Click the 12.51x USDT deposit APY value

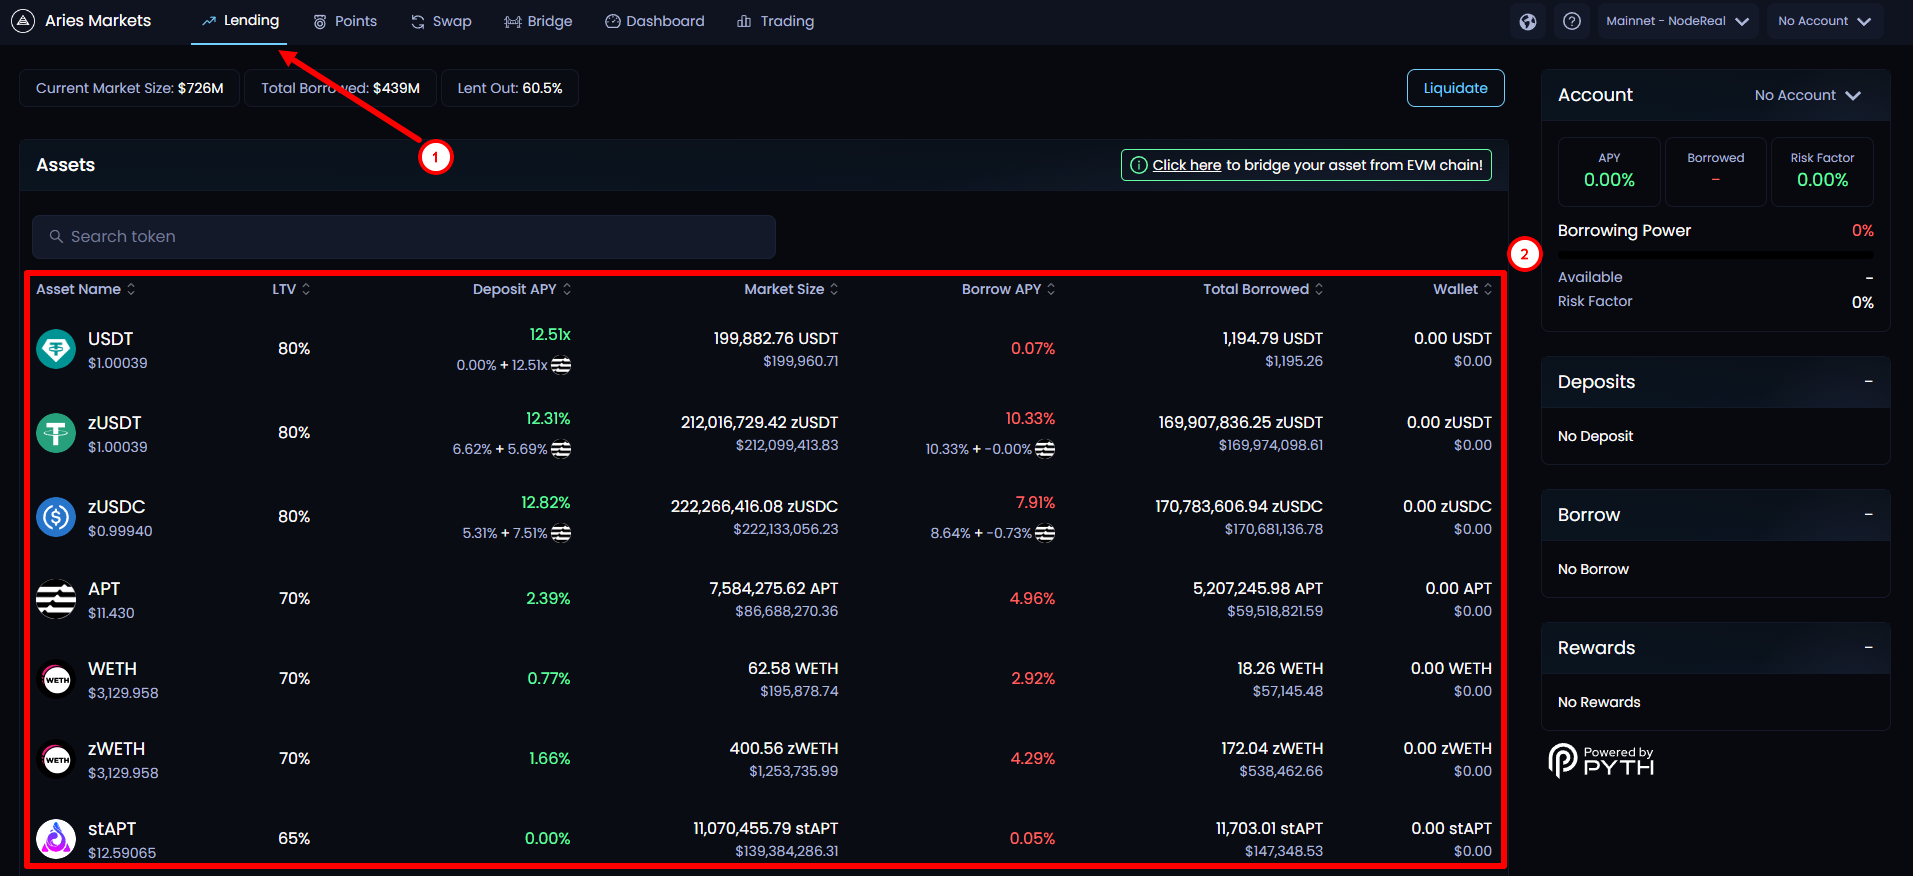[x=550, y=335]
